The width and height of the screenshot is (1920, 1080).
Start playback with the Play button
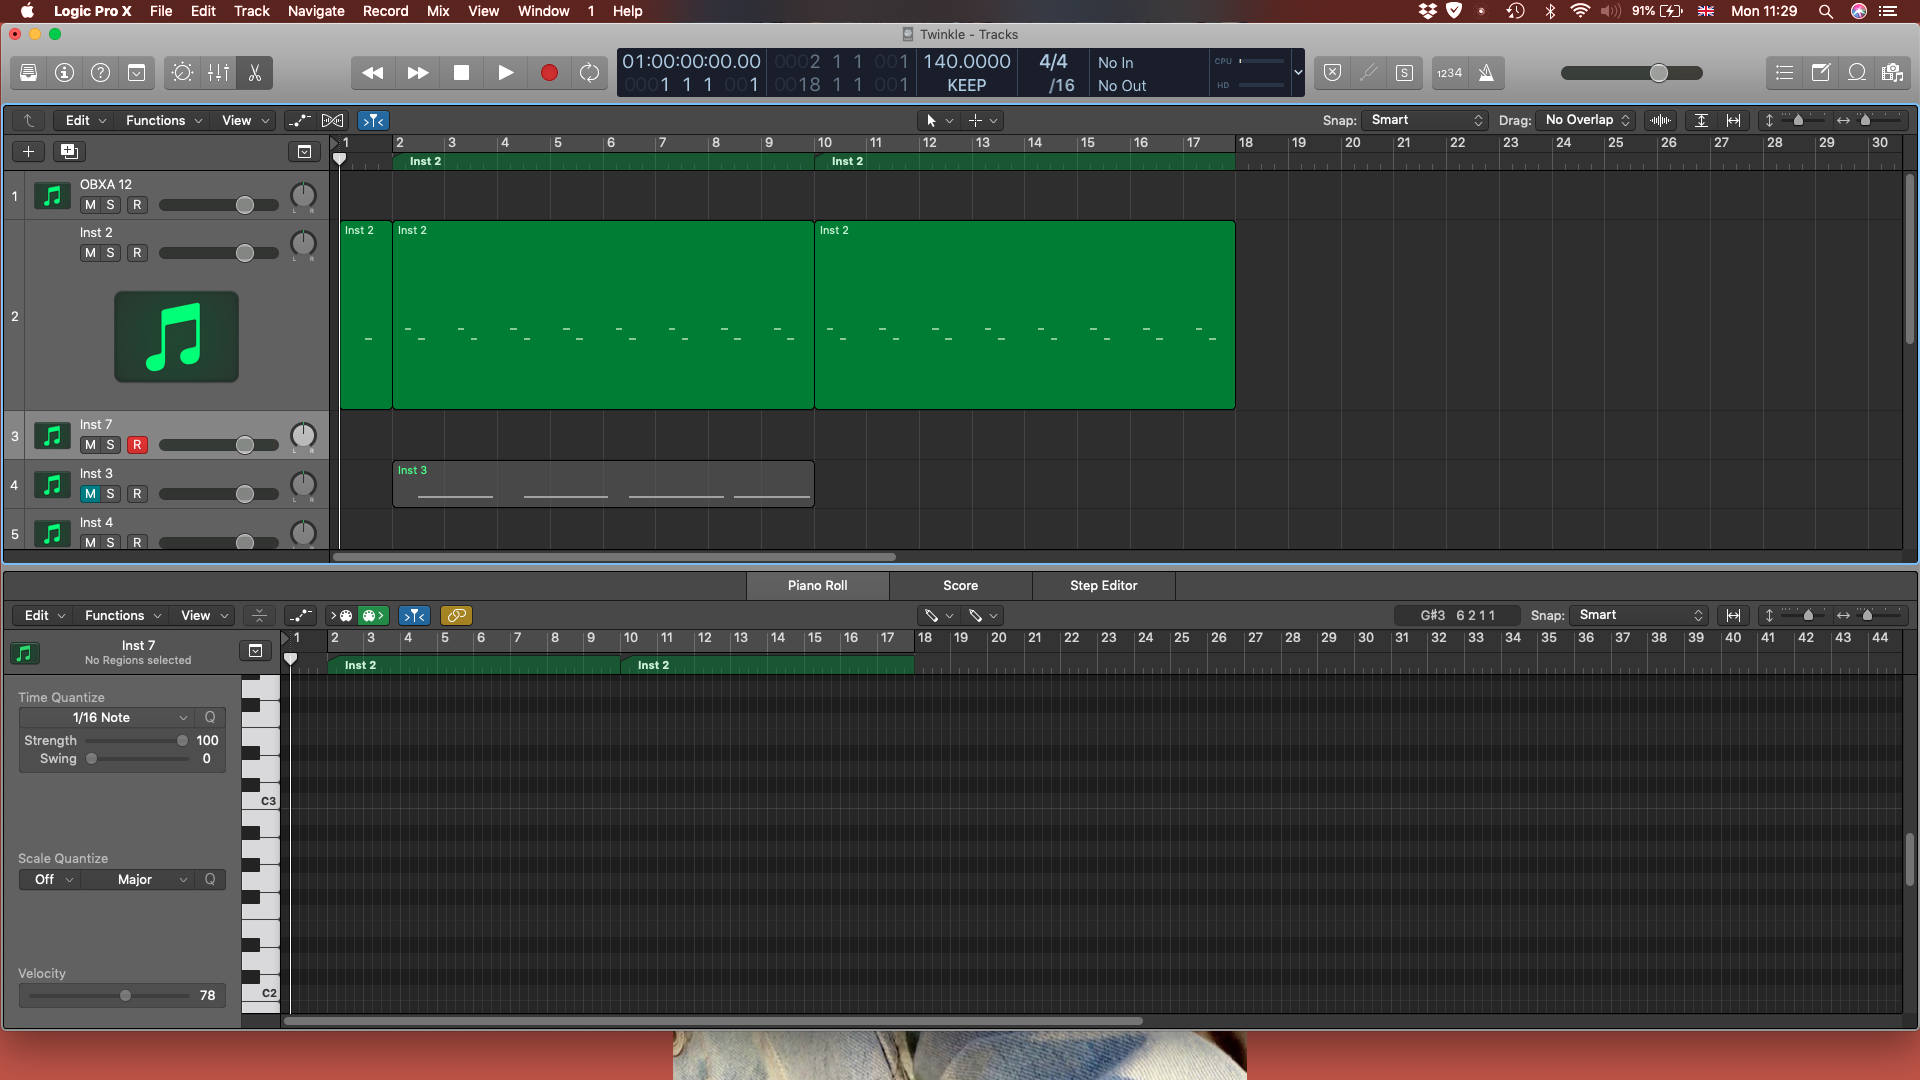tap(506, 72)
